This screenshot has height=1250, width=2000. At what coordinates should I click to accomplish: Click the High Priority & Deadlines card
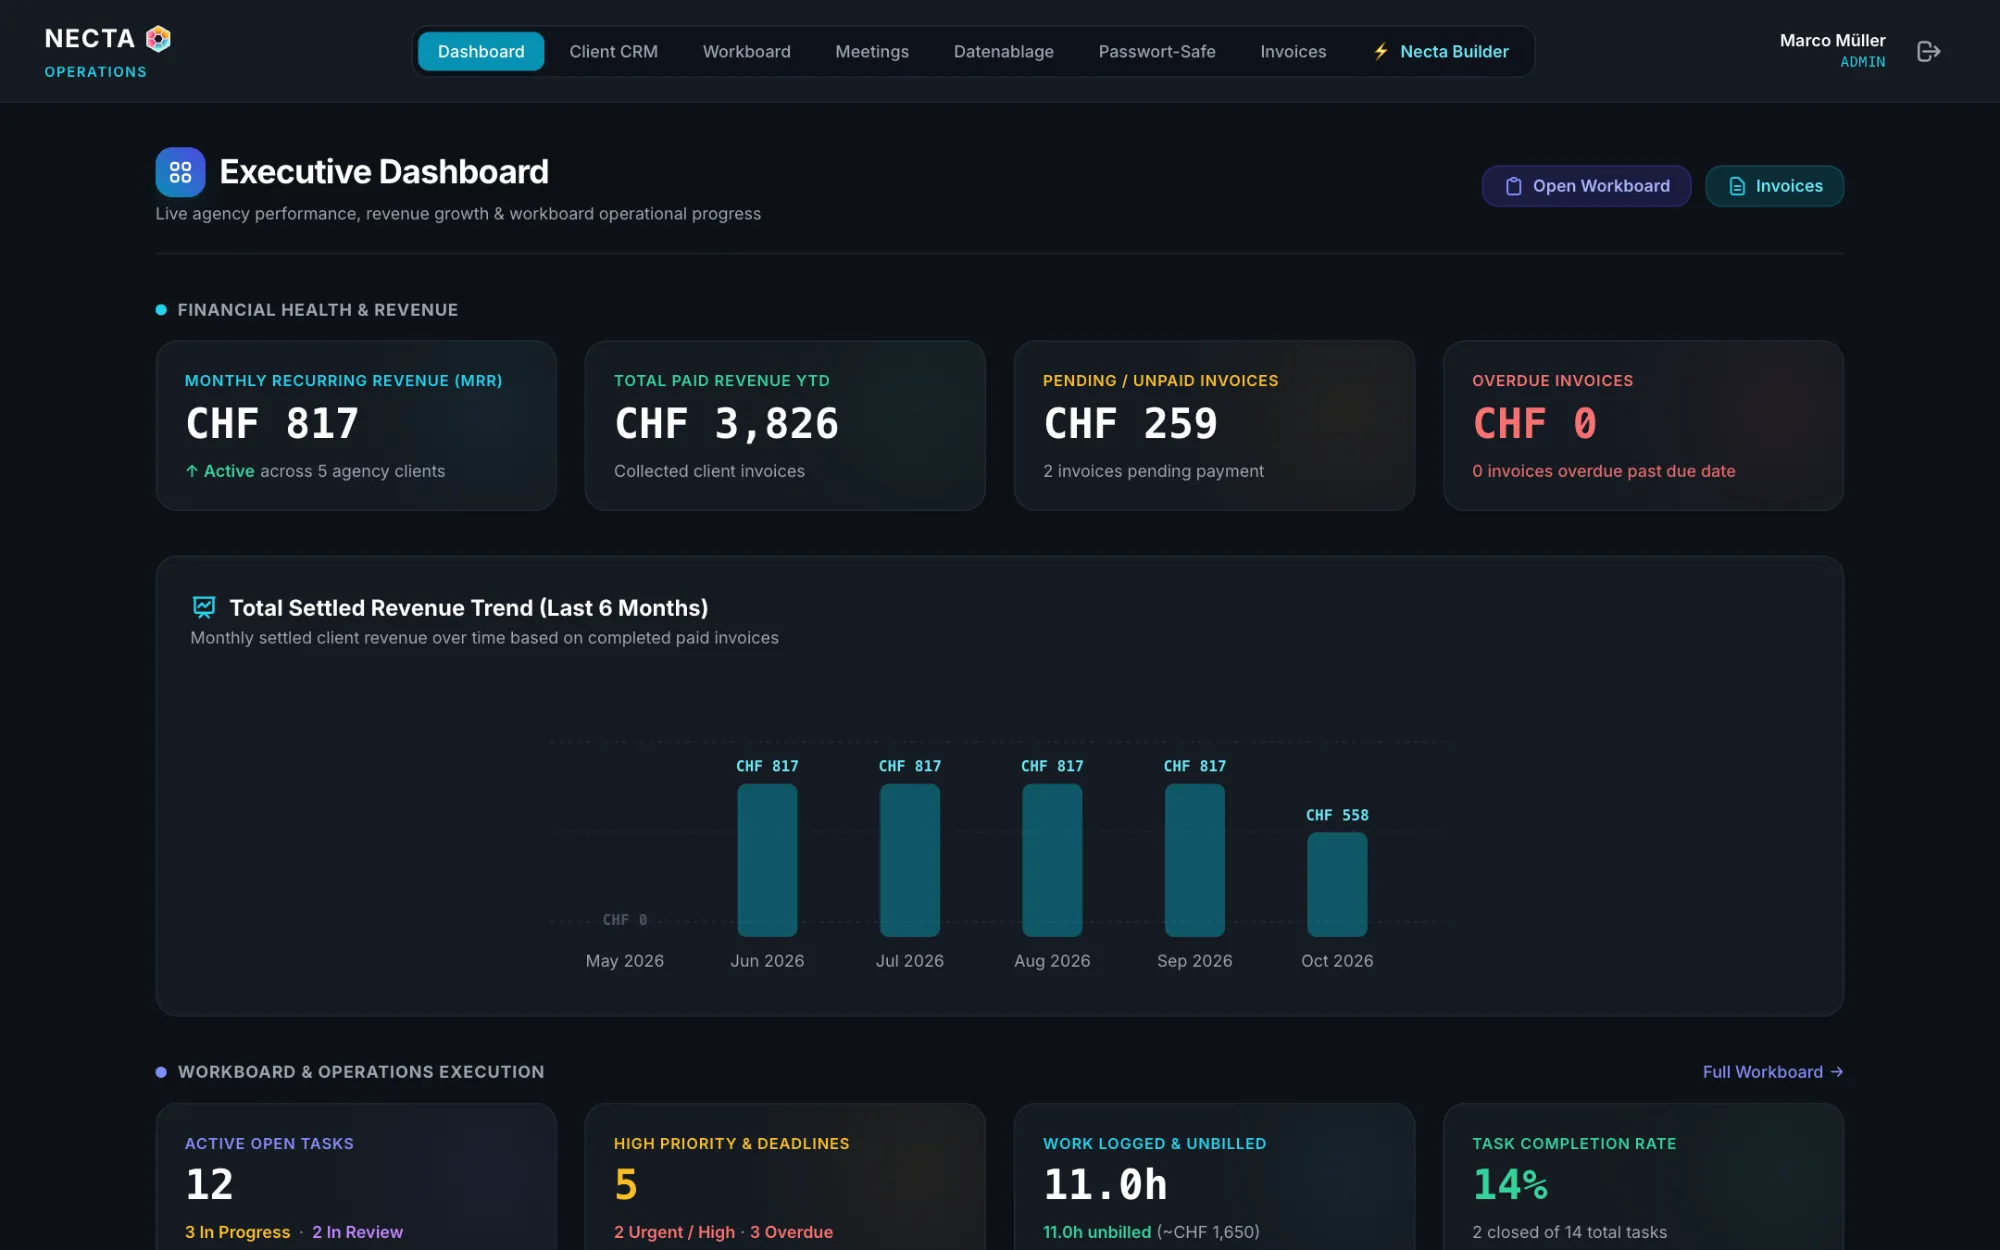point(785,1177)
